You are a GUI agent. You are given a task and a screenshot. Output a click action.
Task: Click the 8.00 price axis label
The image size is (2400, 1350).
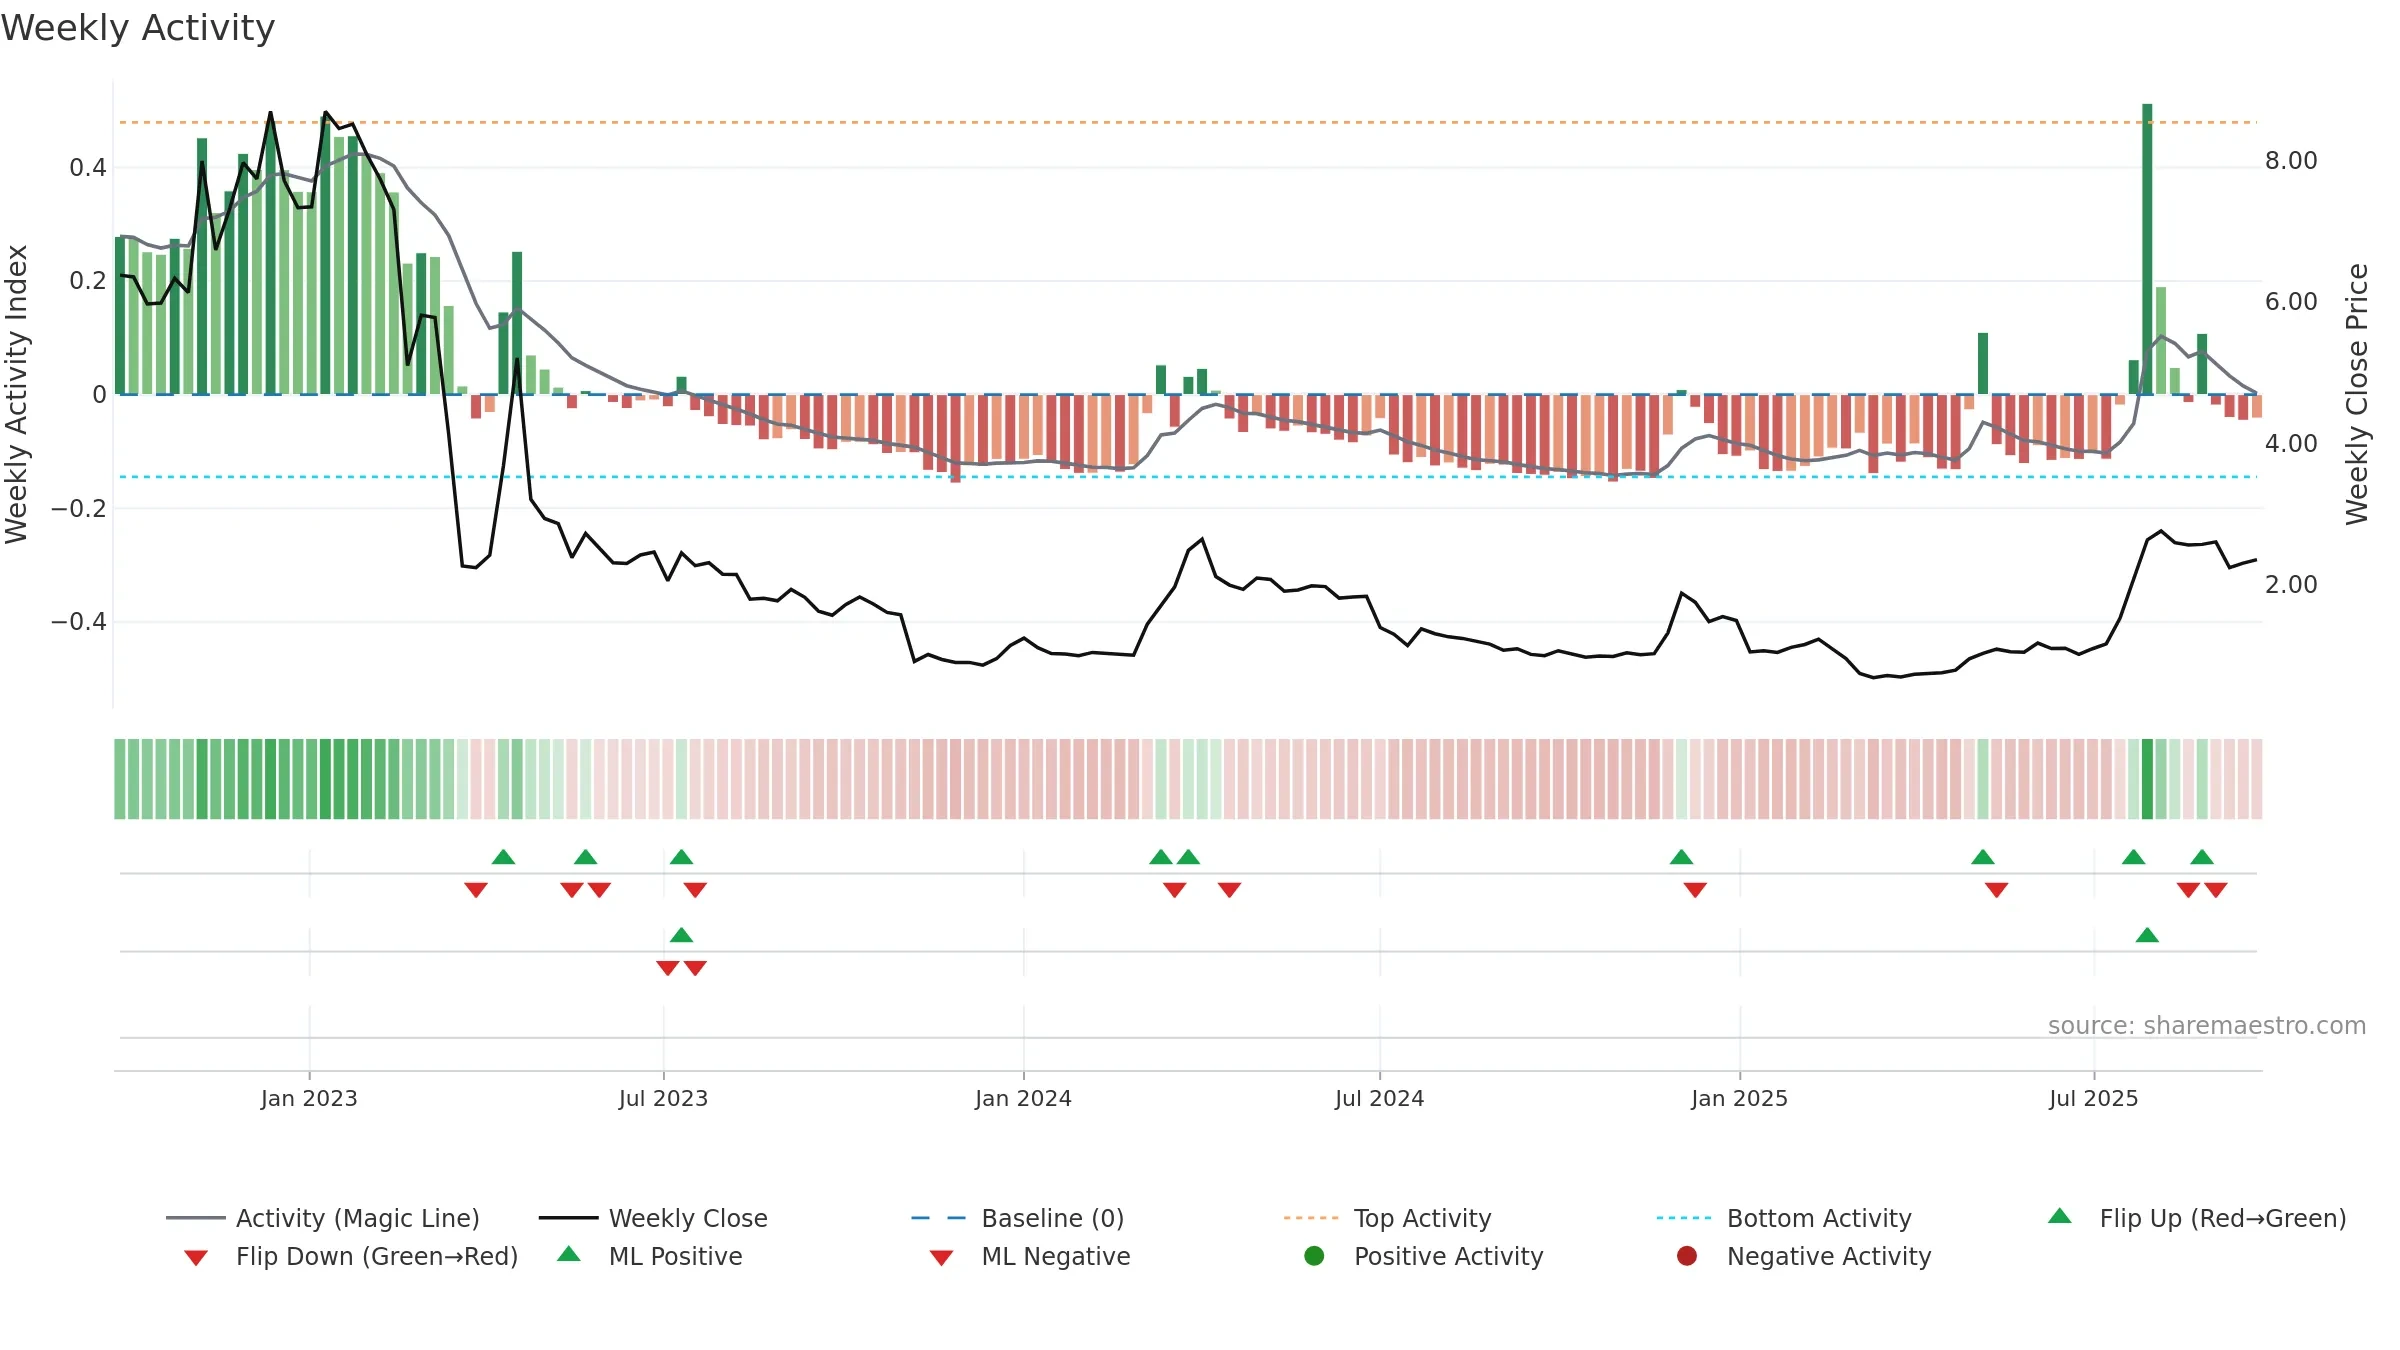coord(2291,161)
